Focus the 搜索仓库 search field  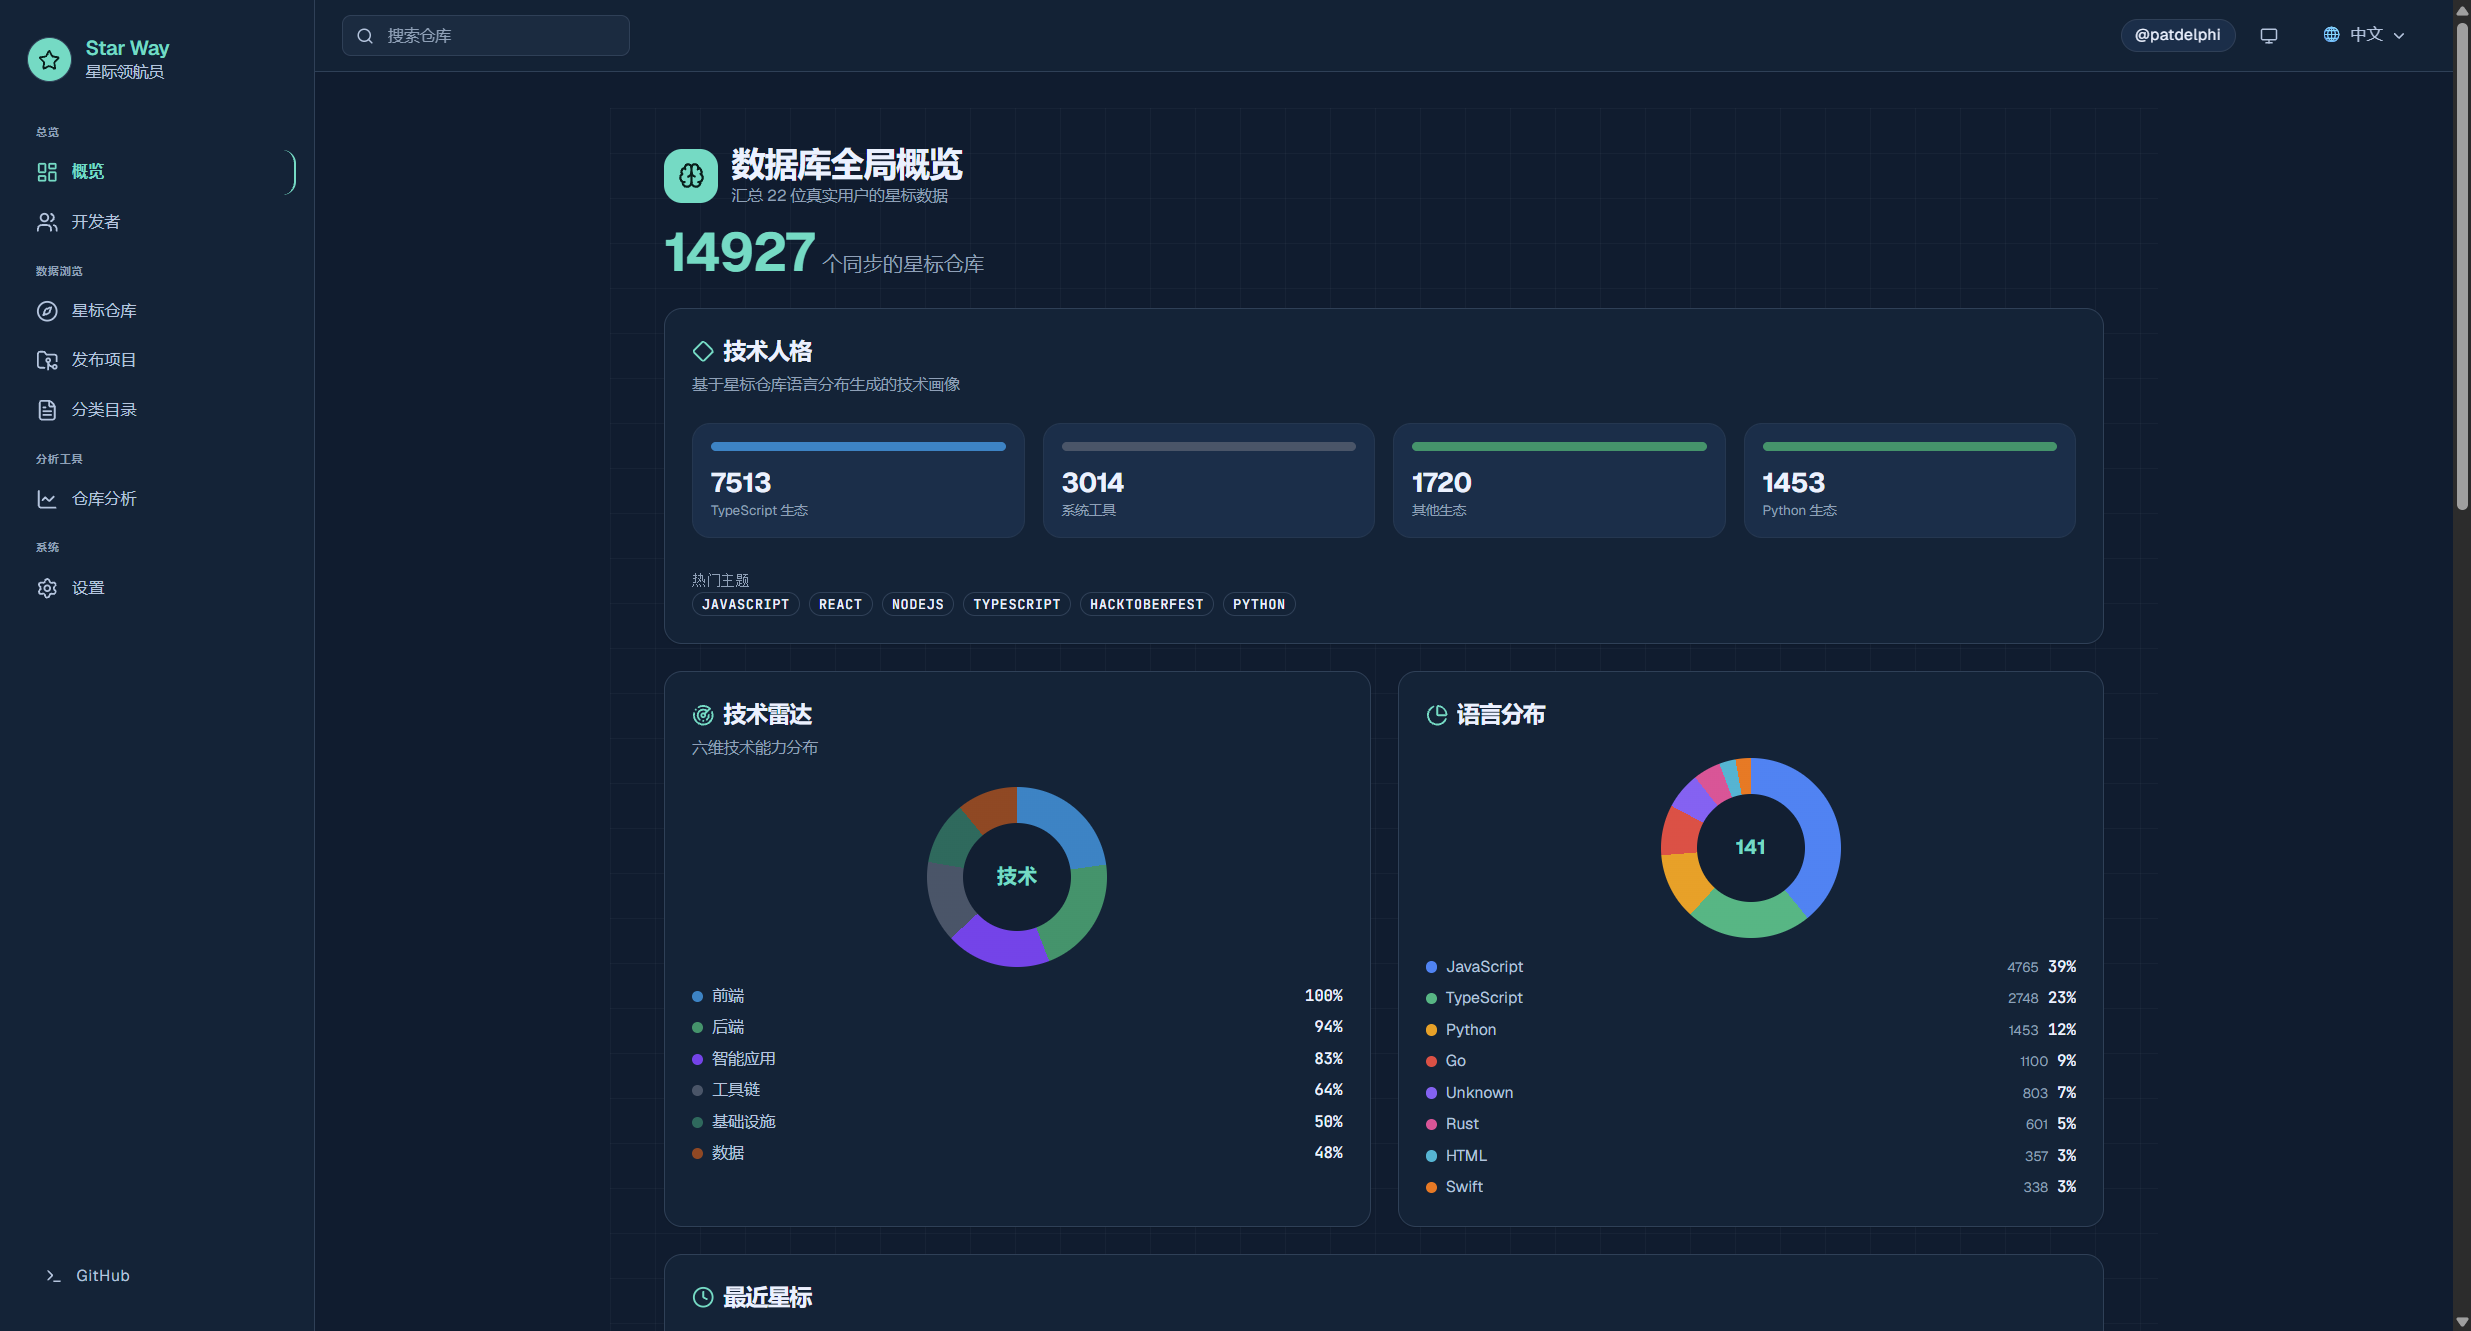(485, 36)
